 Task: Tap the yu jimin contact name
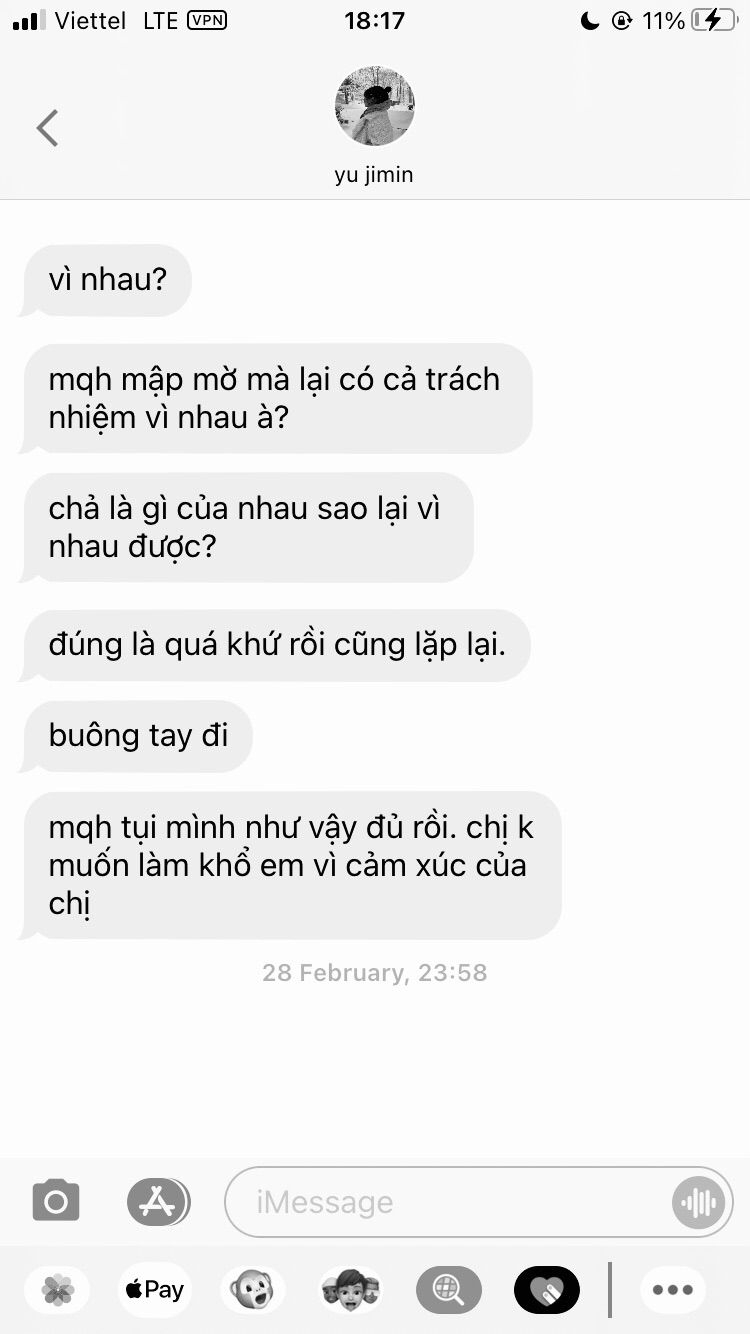[x=374, y=175]
